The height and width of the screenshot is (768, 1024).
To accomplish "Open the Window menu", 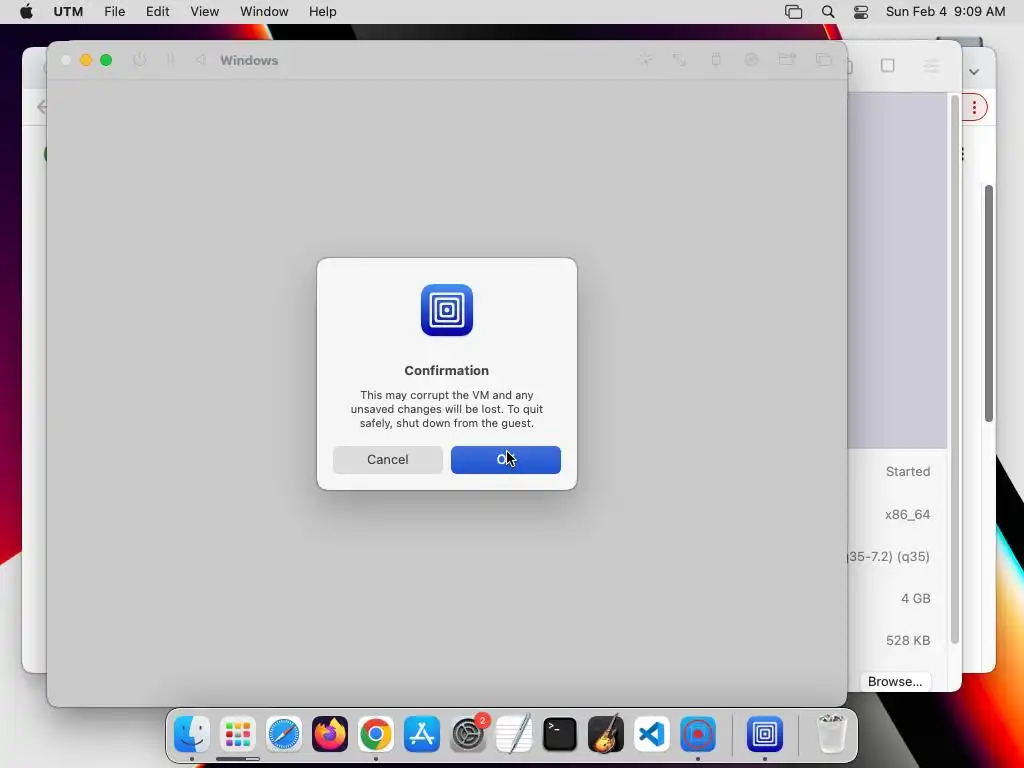I will (264, 12).
